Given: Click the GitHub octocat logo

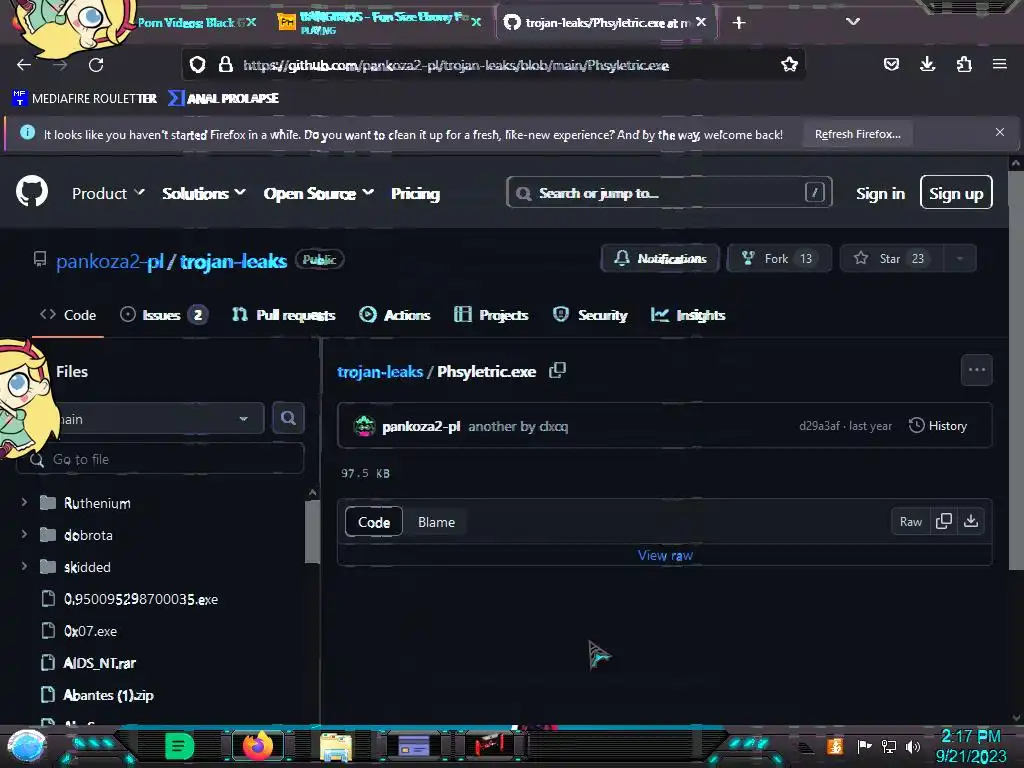Looking at the screenshot, I should pyautogui.click(x=32, y=193).
